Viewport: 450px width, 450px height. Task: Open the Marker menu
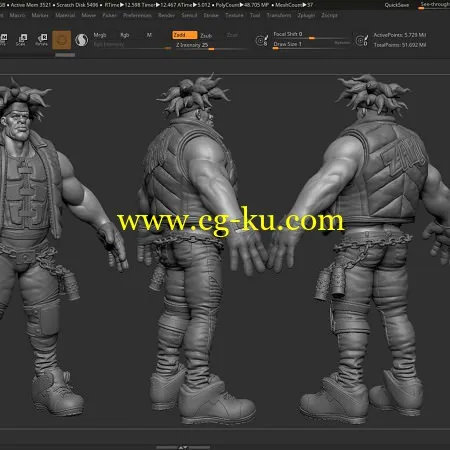pyautogui.click(x=40, y=15)
